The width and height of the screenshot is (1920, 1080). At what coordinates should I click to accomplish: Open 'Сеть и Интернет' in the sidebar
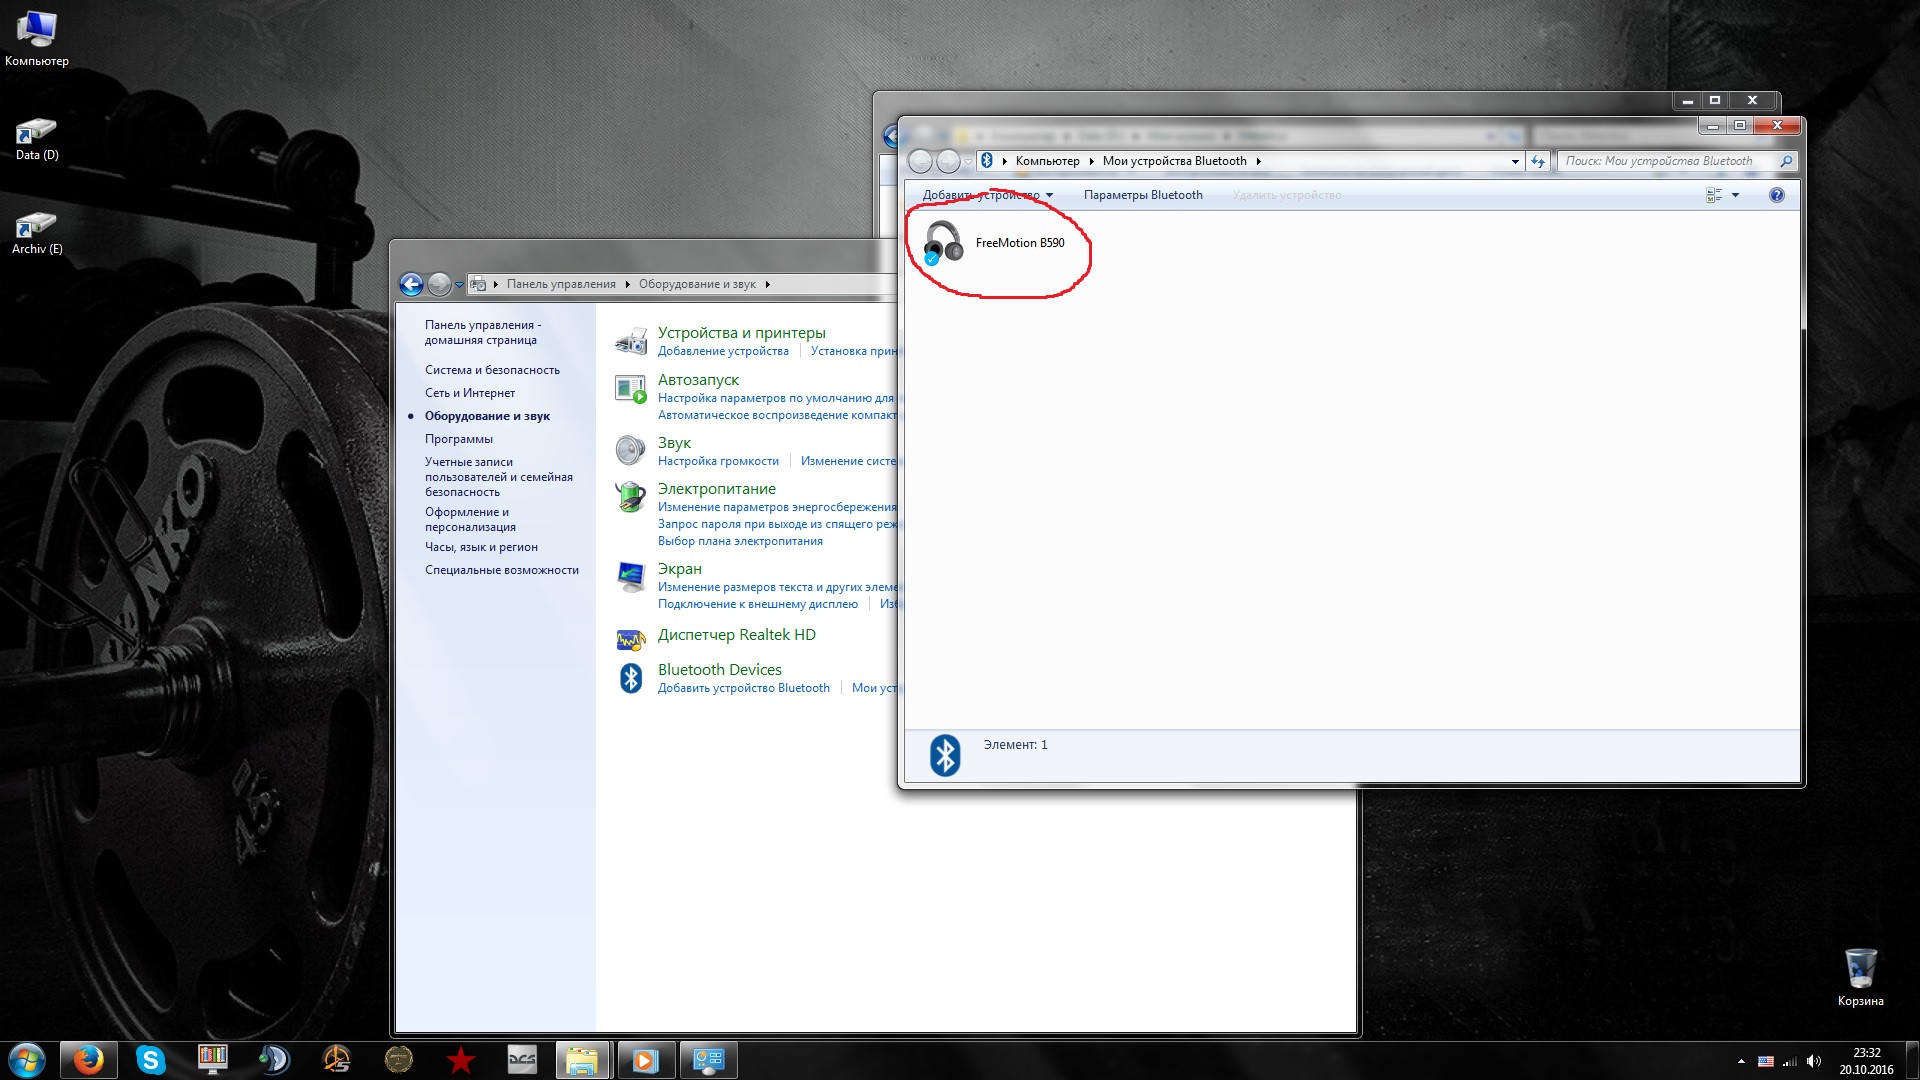pyautogui.click(x=470, y=393)
